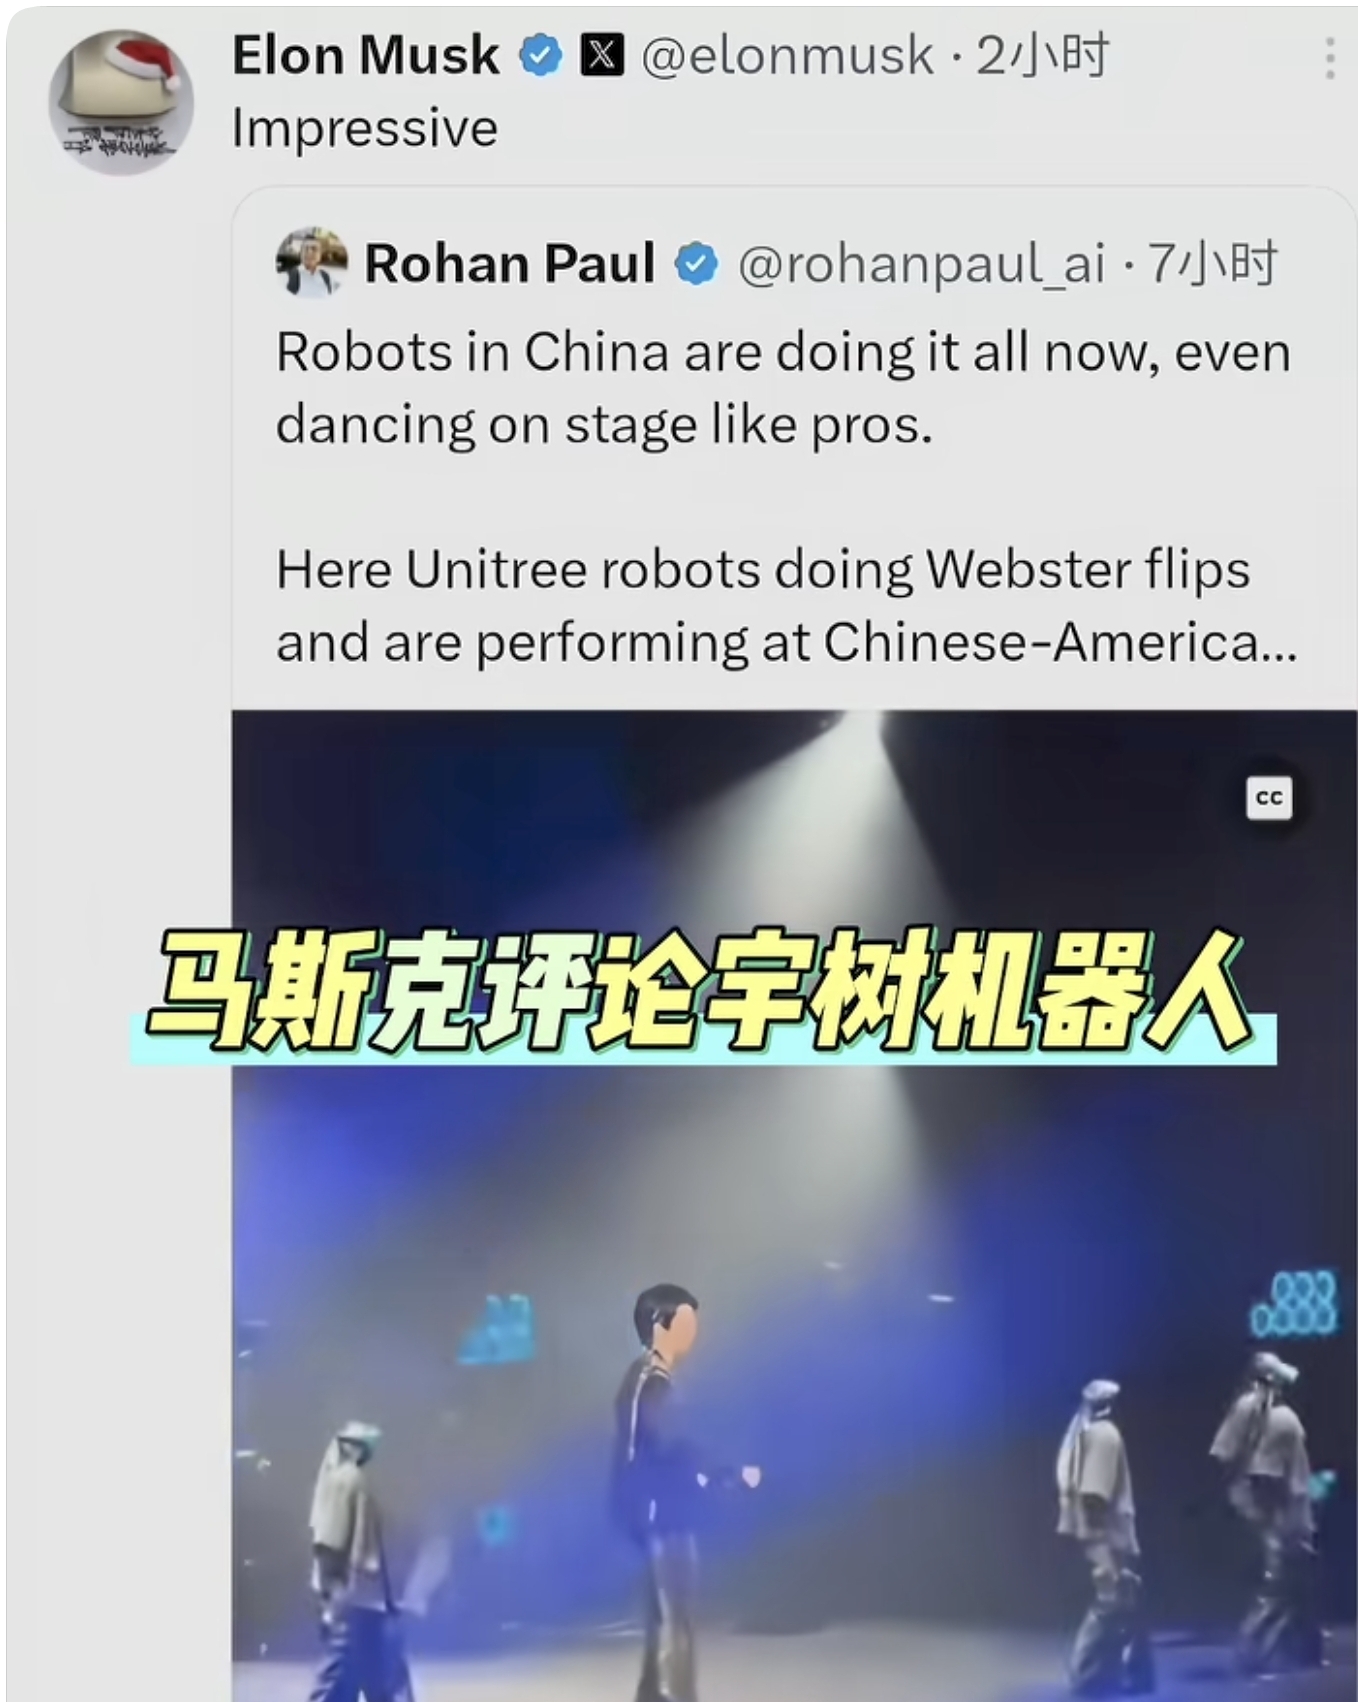Open Elon Musk's profile avatar
Viewport: 1358px width, 1702px height.
[120, 101]
